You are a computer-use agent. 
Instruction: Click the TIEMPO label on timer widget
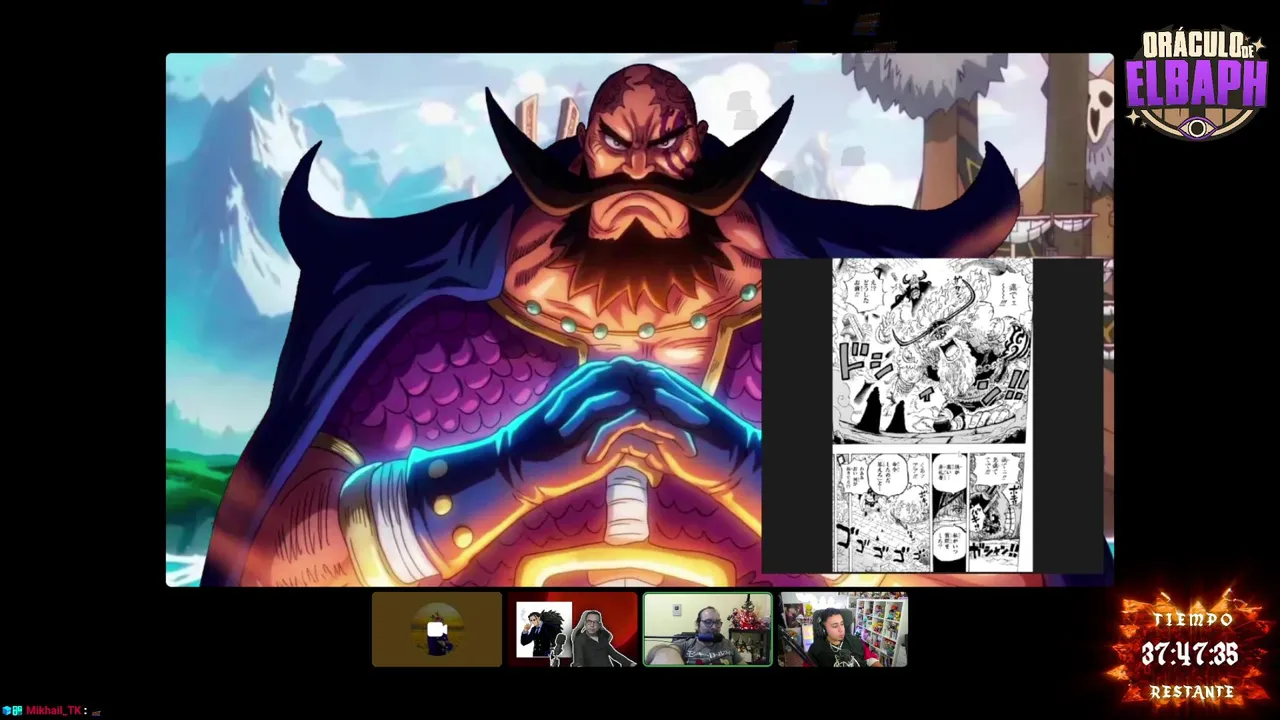click(1191, 620)
